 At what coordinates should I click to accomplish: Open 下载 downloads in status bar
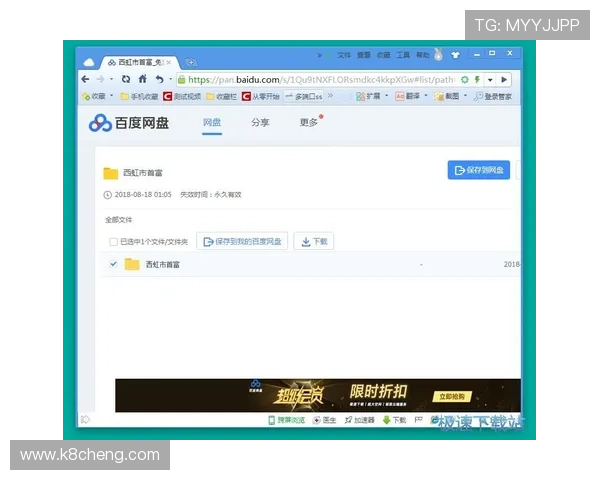pos(395,420)
